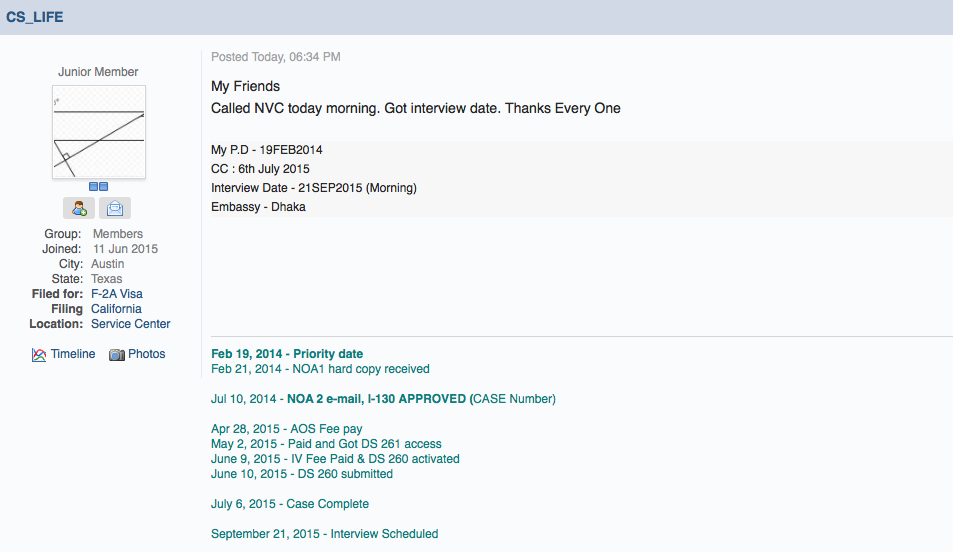Click the Photos text link

(146, 354)
